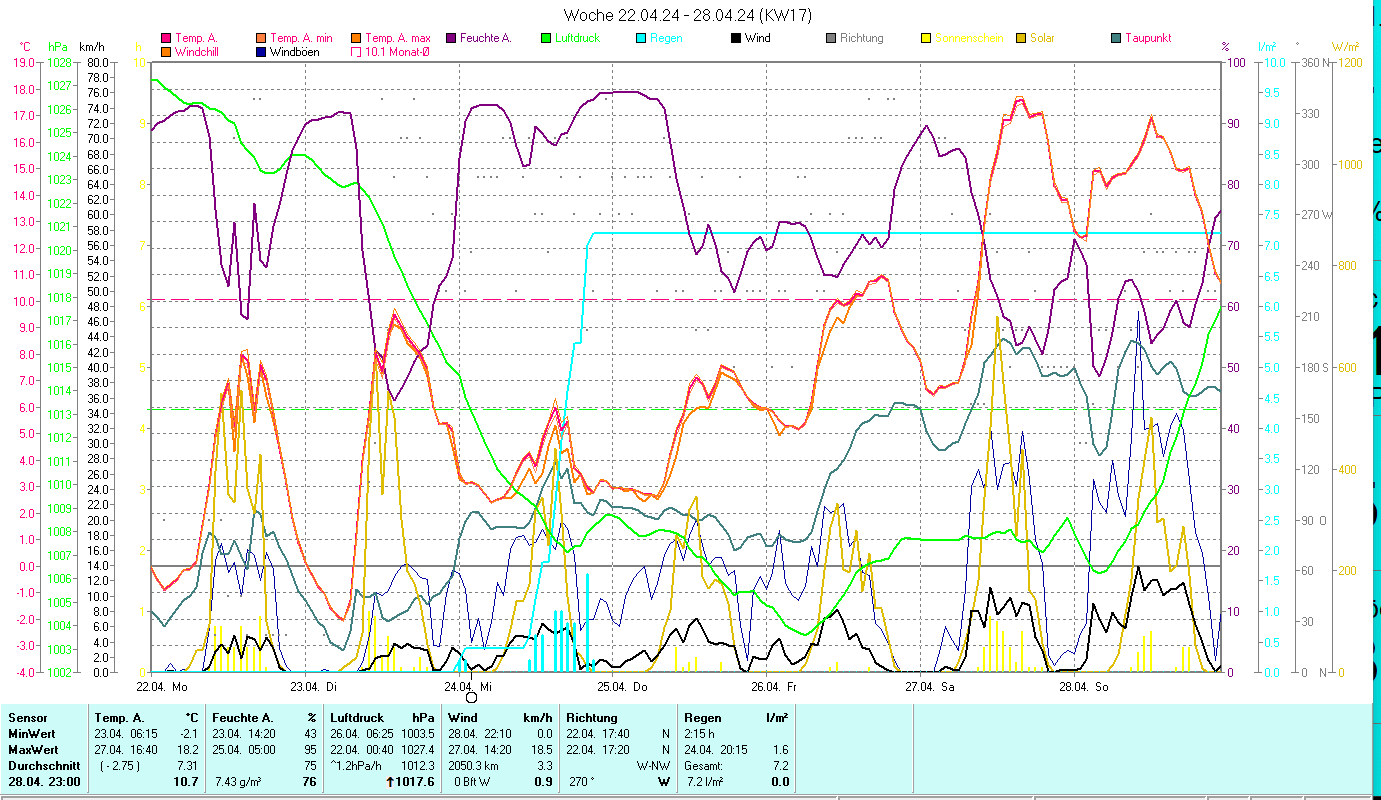Image resolution: width=1381 pixels, height=800 pixels.
Task: Click the blue Windböen legend swatch
Action: pyautogui.click(x=261, y=52)
